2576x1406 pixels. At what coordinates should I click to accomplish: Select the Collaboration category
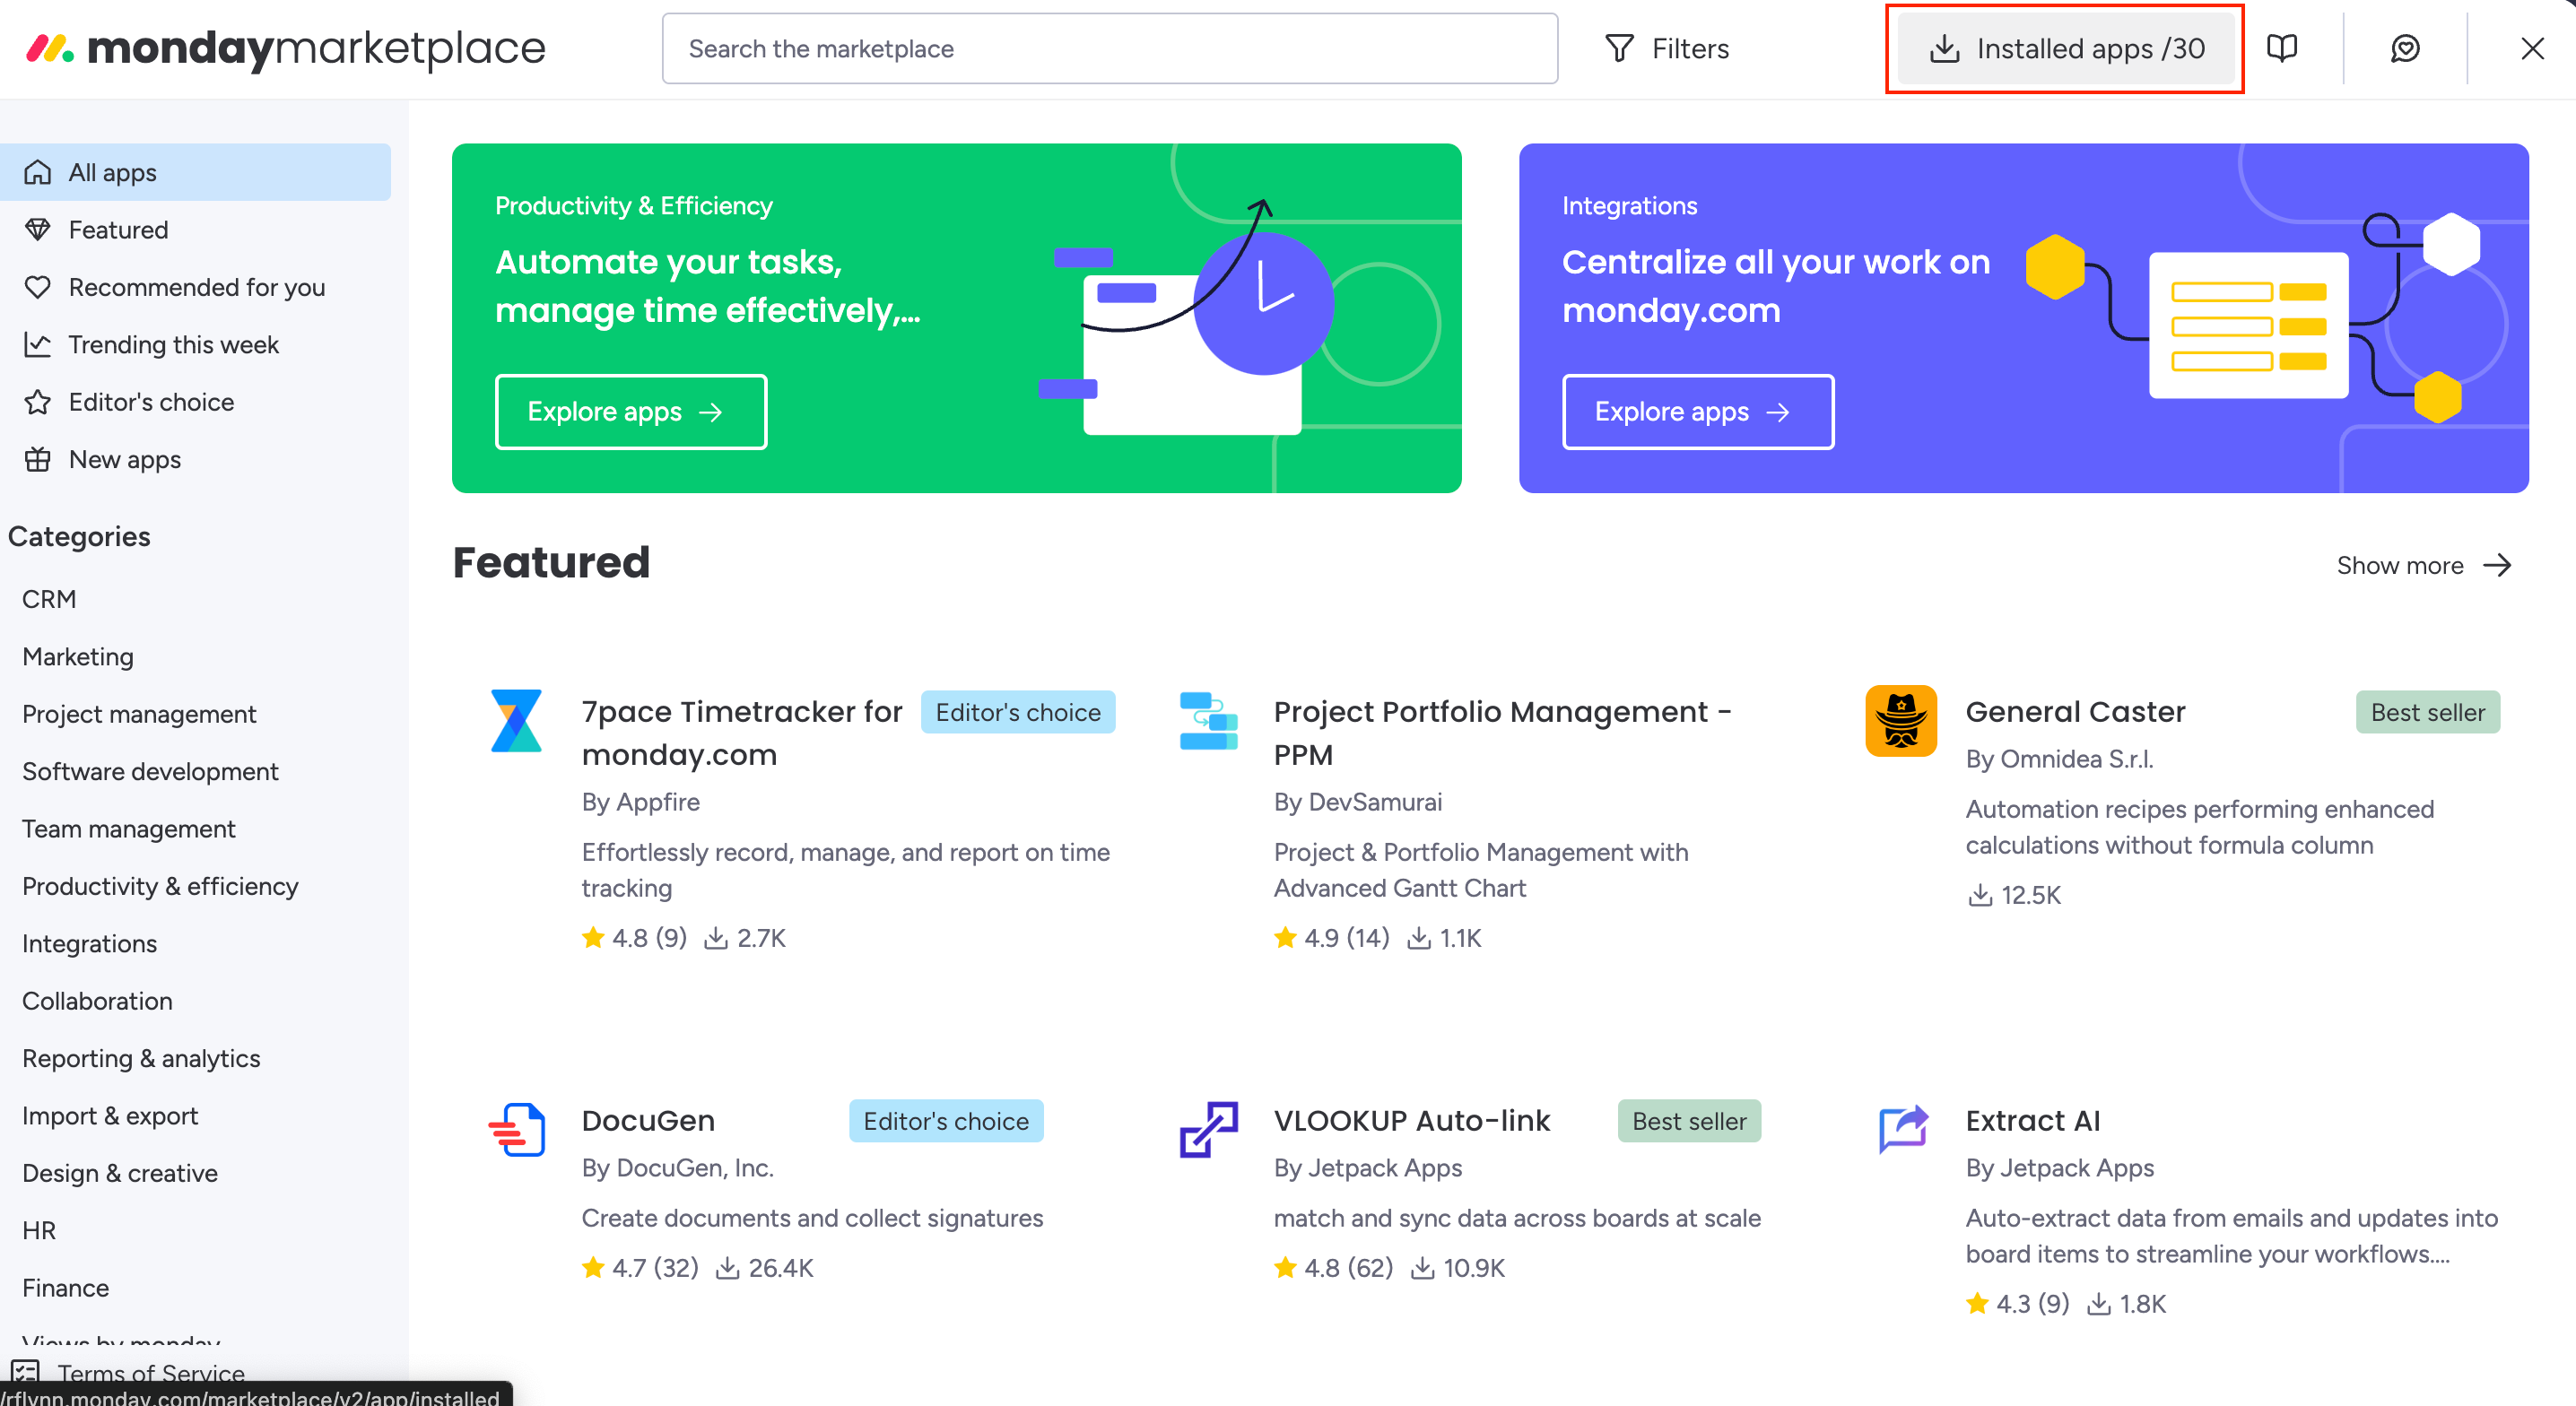(x=97, y=1001)
